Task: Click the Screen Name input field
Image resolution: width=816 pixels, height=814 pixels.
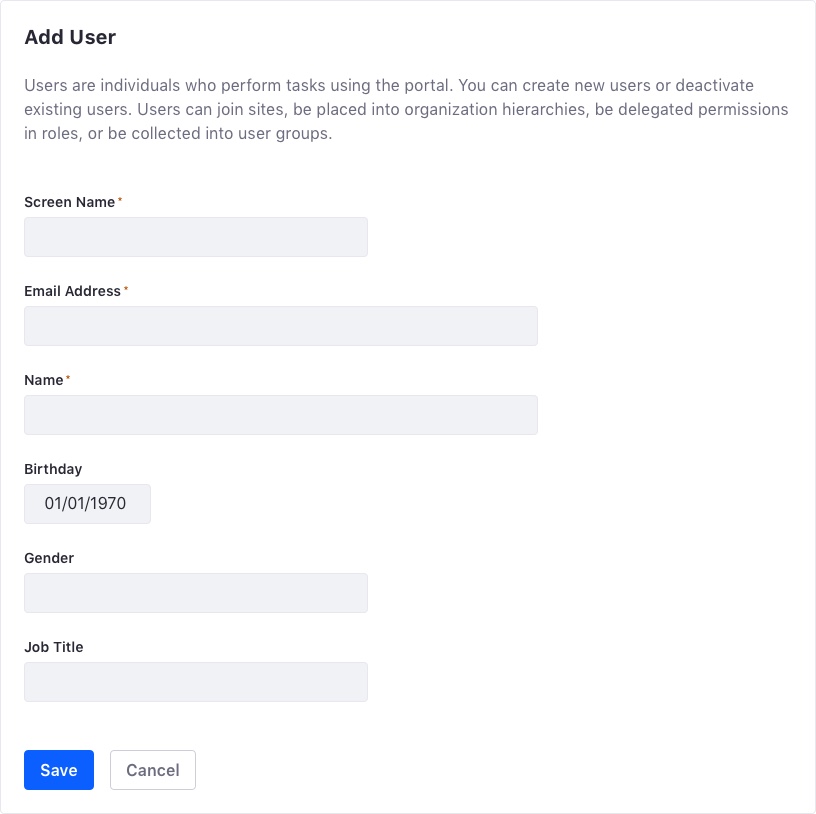Action: coord(195,237)
